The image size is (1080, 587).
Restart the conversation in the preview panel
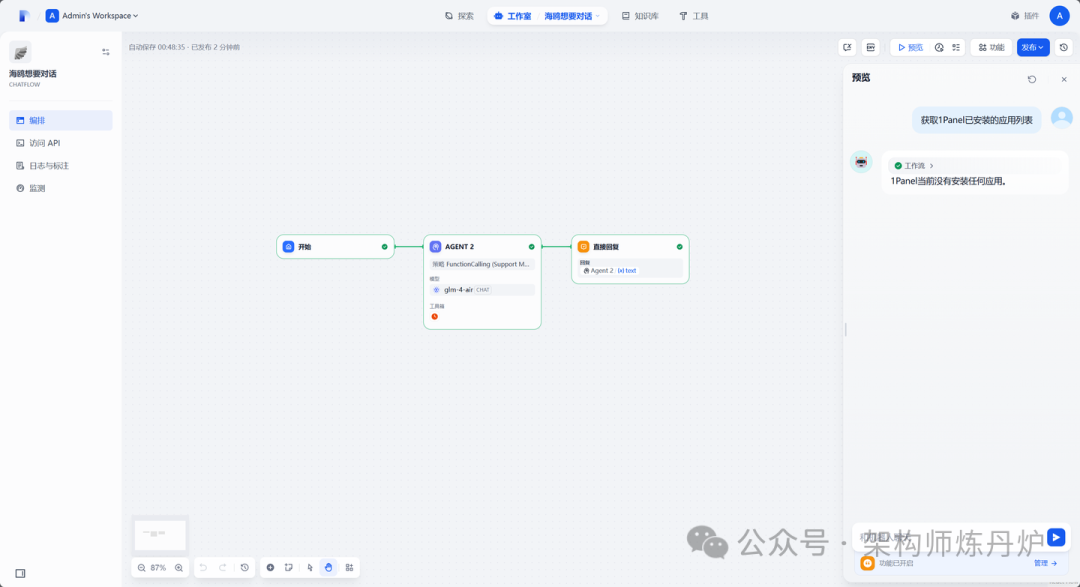coord(1033,78)
